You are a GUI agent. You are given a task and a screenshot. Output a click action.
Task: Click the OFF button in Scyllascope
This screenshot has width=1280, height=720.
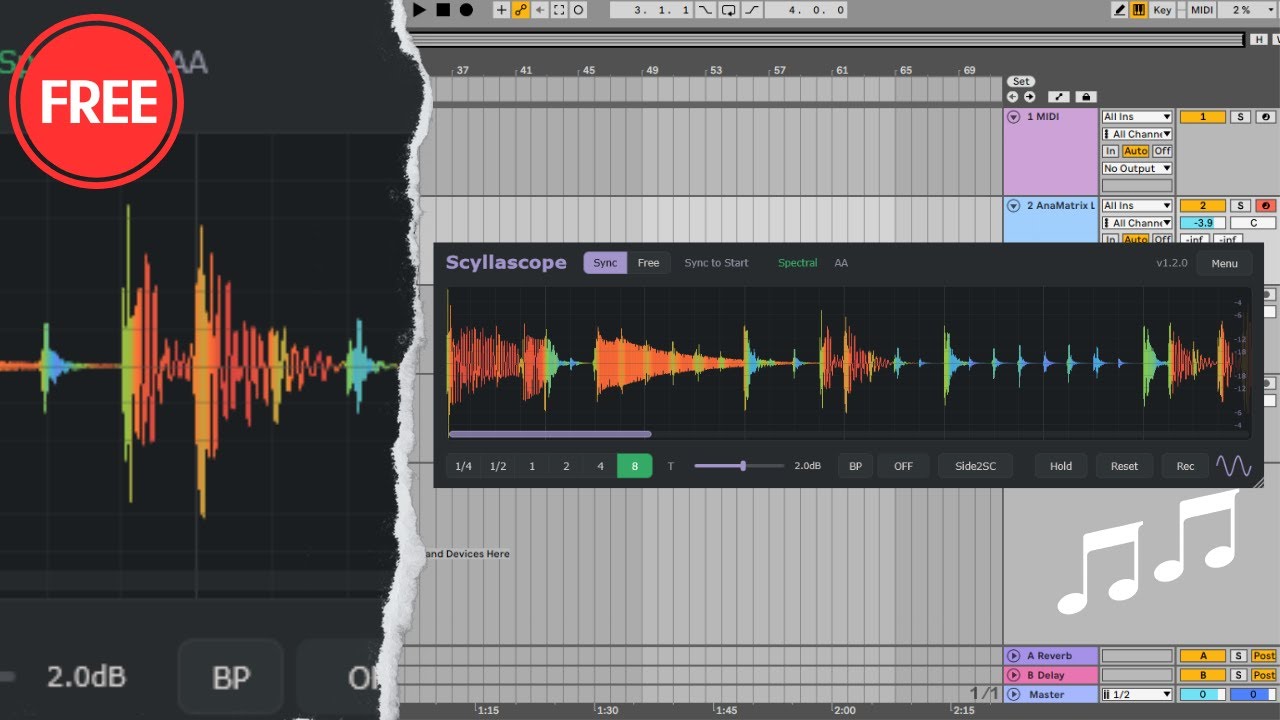point(903,466)
